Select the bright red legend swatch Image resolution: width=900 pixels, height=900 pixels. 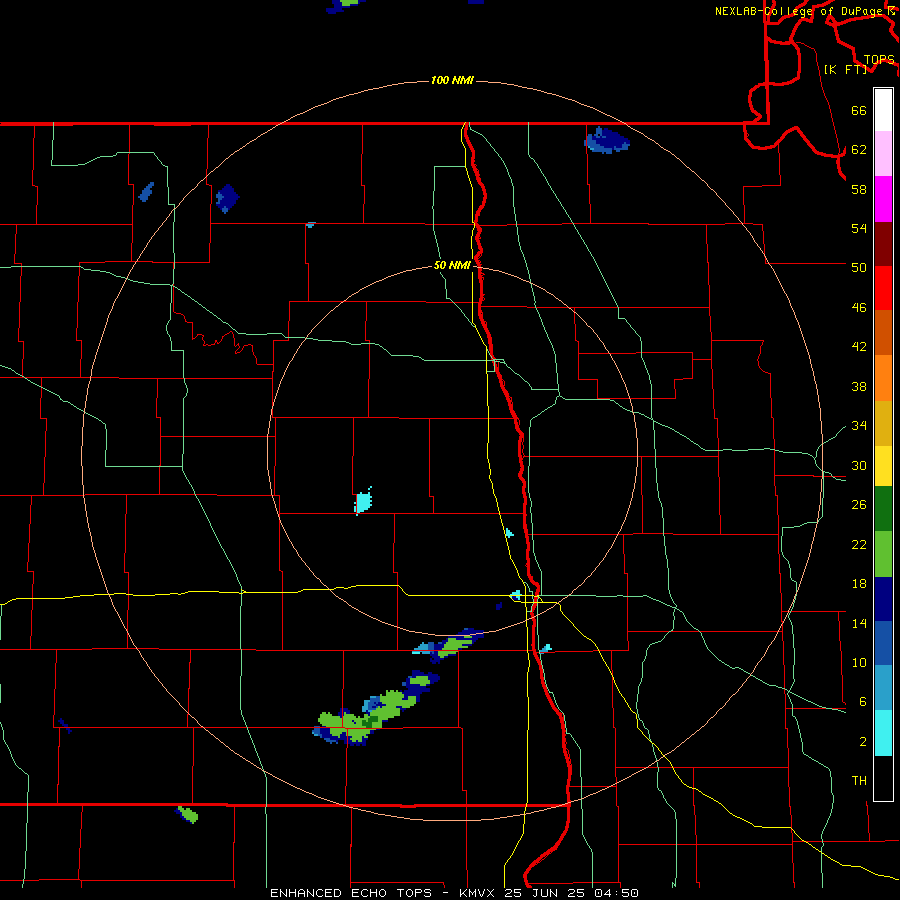tap(883, 288)
